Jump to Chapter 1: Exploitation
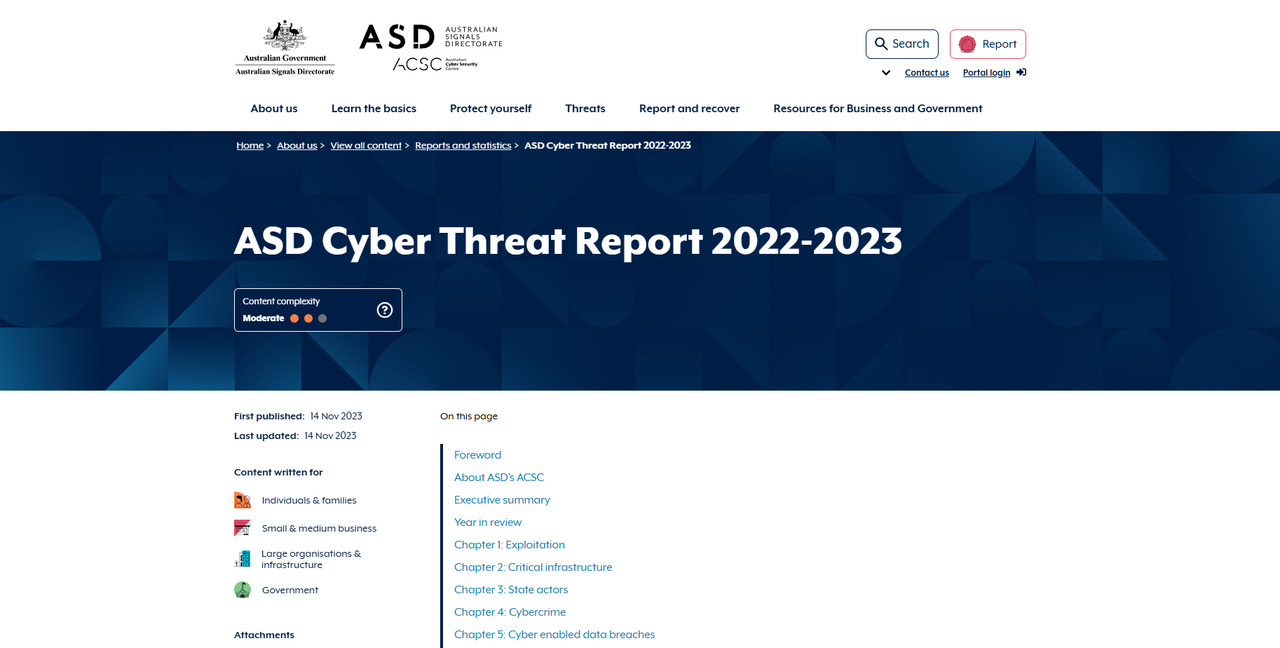 pos(510,545)
